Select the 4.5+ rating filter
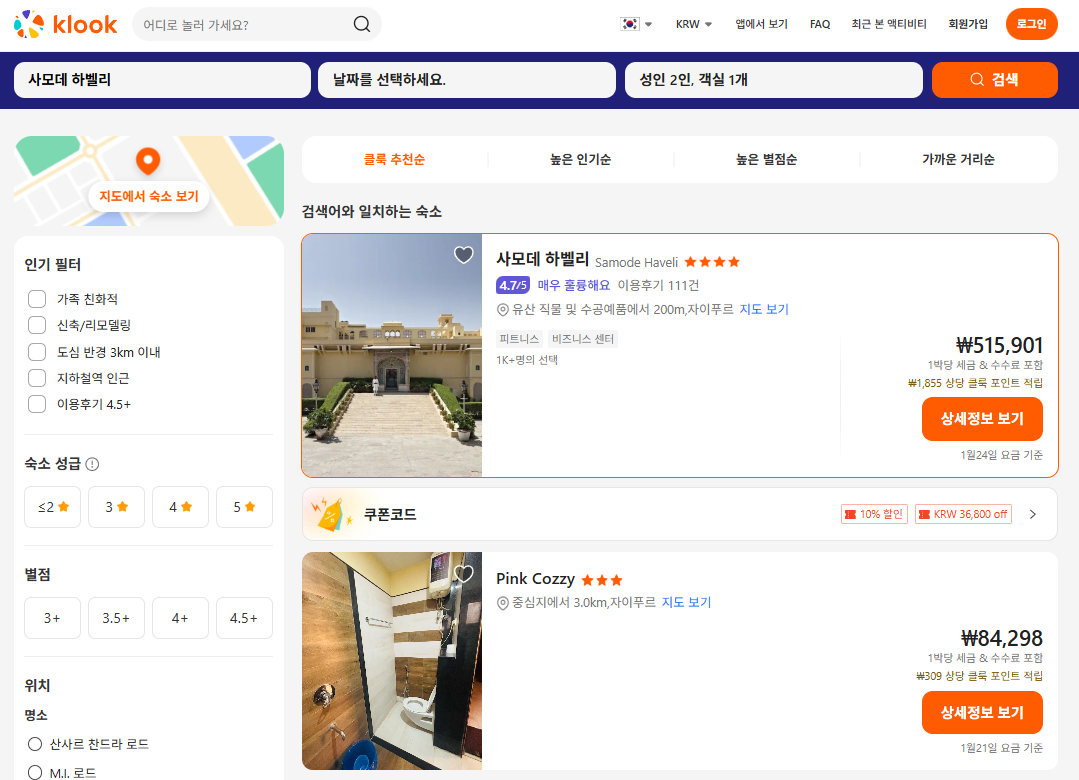1079x780 pixels. 244,618
